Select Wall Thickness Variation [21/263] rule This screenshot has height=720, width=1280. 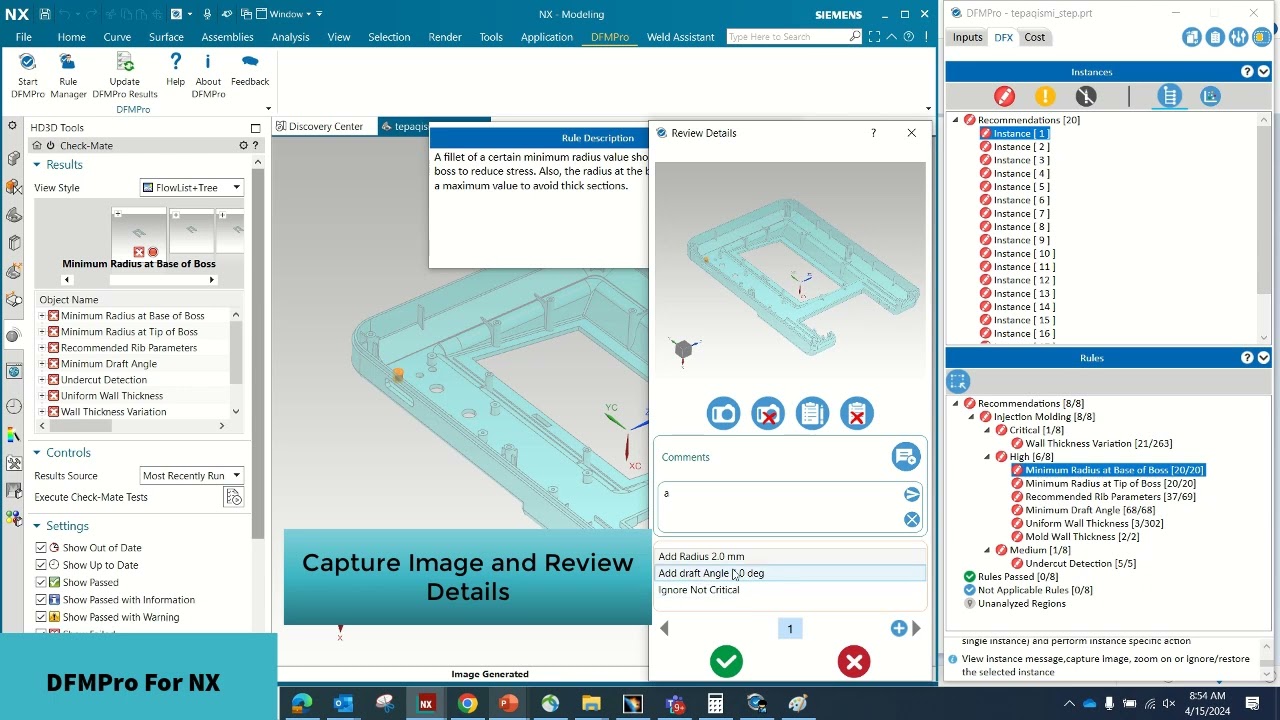click(1098, 444)
